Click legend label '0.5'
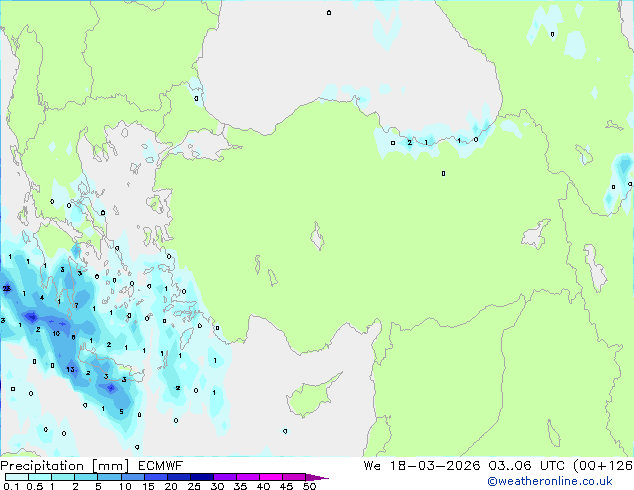The width and height of the screenshot is (634, 490). pos(35,486)
